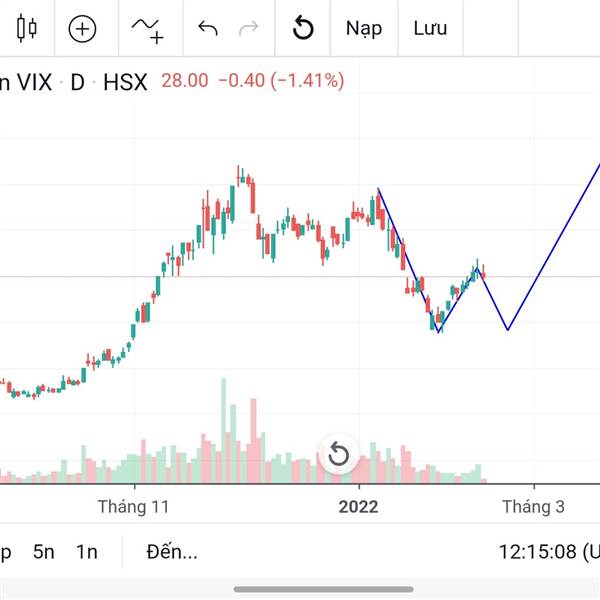Open the indicators menu icon
Viewport: 600px width, 600px height.
coord(148,30)
